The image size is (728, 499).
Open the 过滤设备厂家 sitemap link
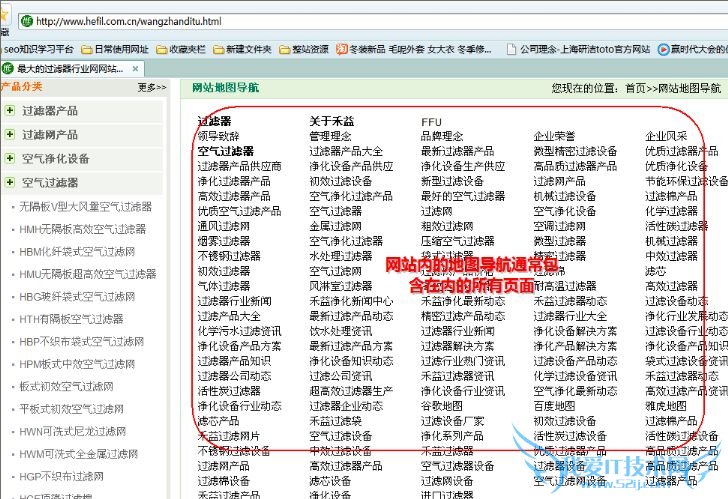(x=452, y=421)
